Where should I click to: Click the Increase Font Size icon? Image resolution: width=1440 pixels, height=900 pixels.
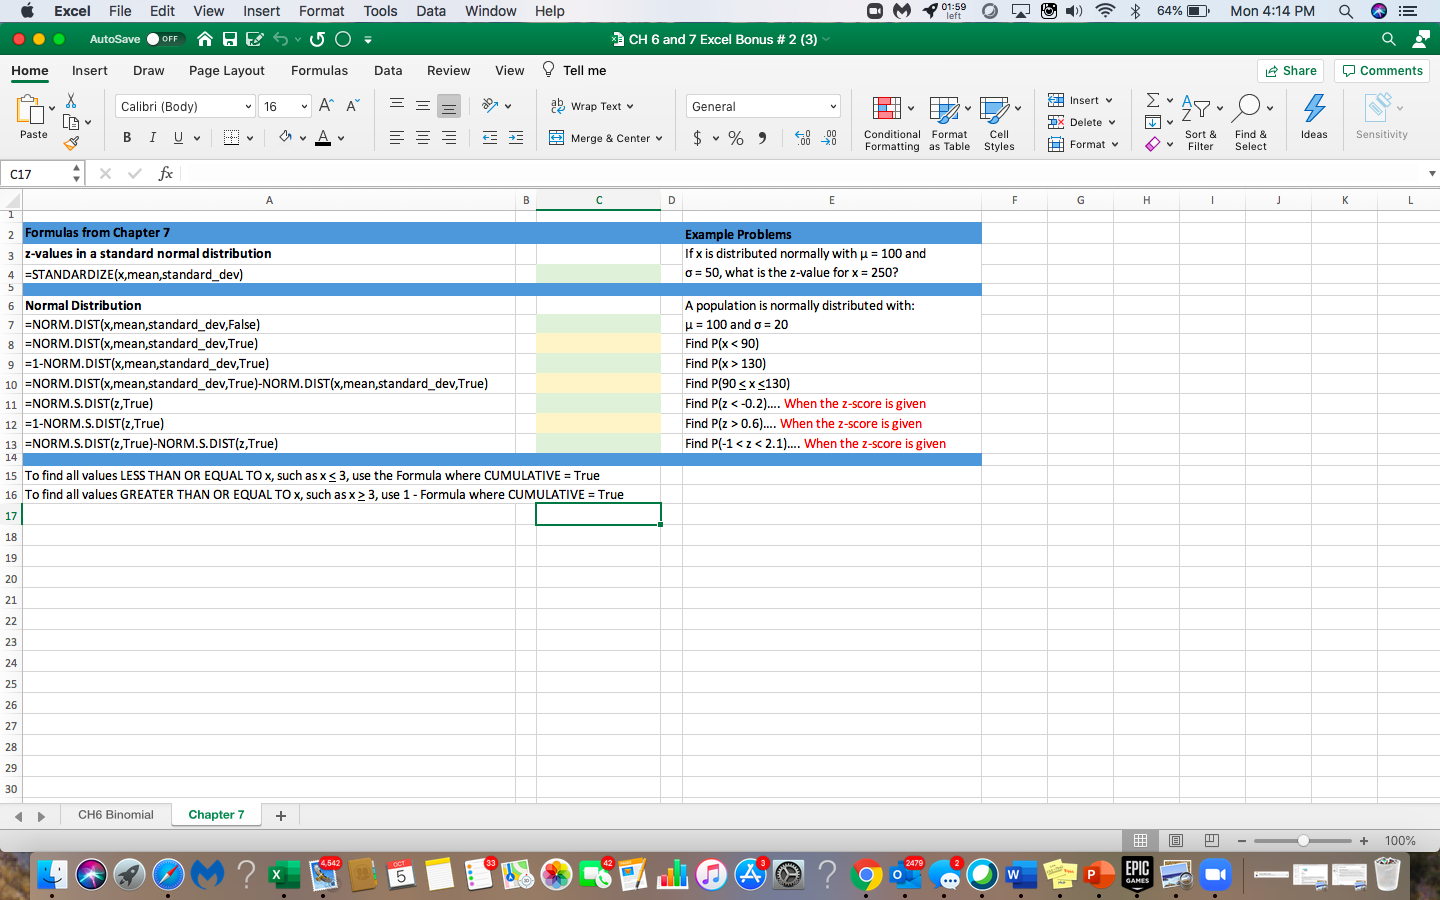(326, 106)
